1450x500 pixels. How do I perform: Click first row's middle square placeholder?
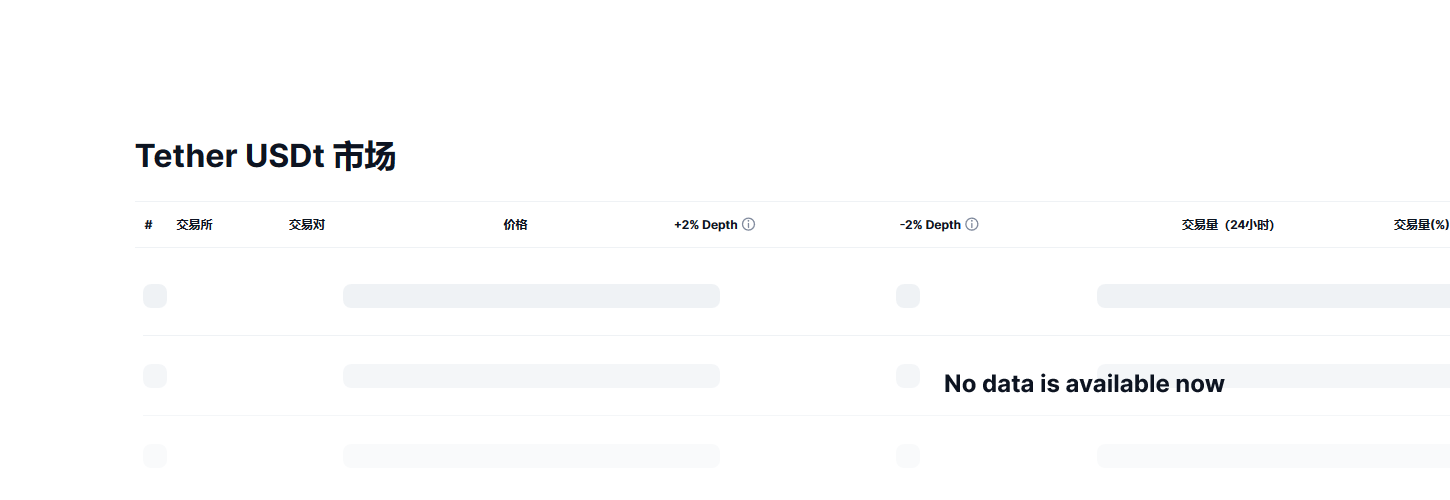(908, 296)
